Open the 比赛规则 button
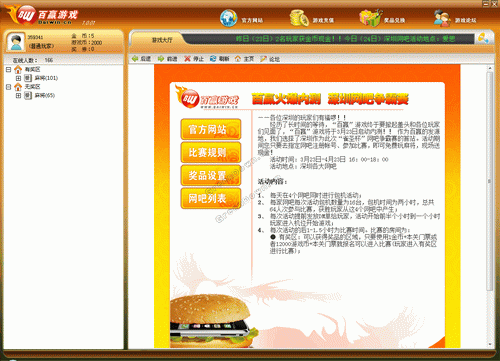500x361 pixels. pyautogui.click(x=211, y=152)
